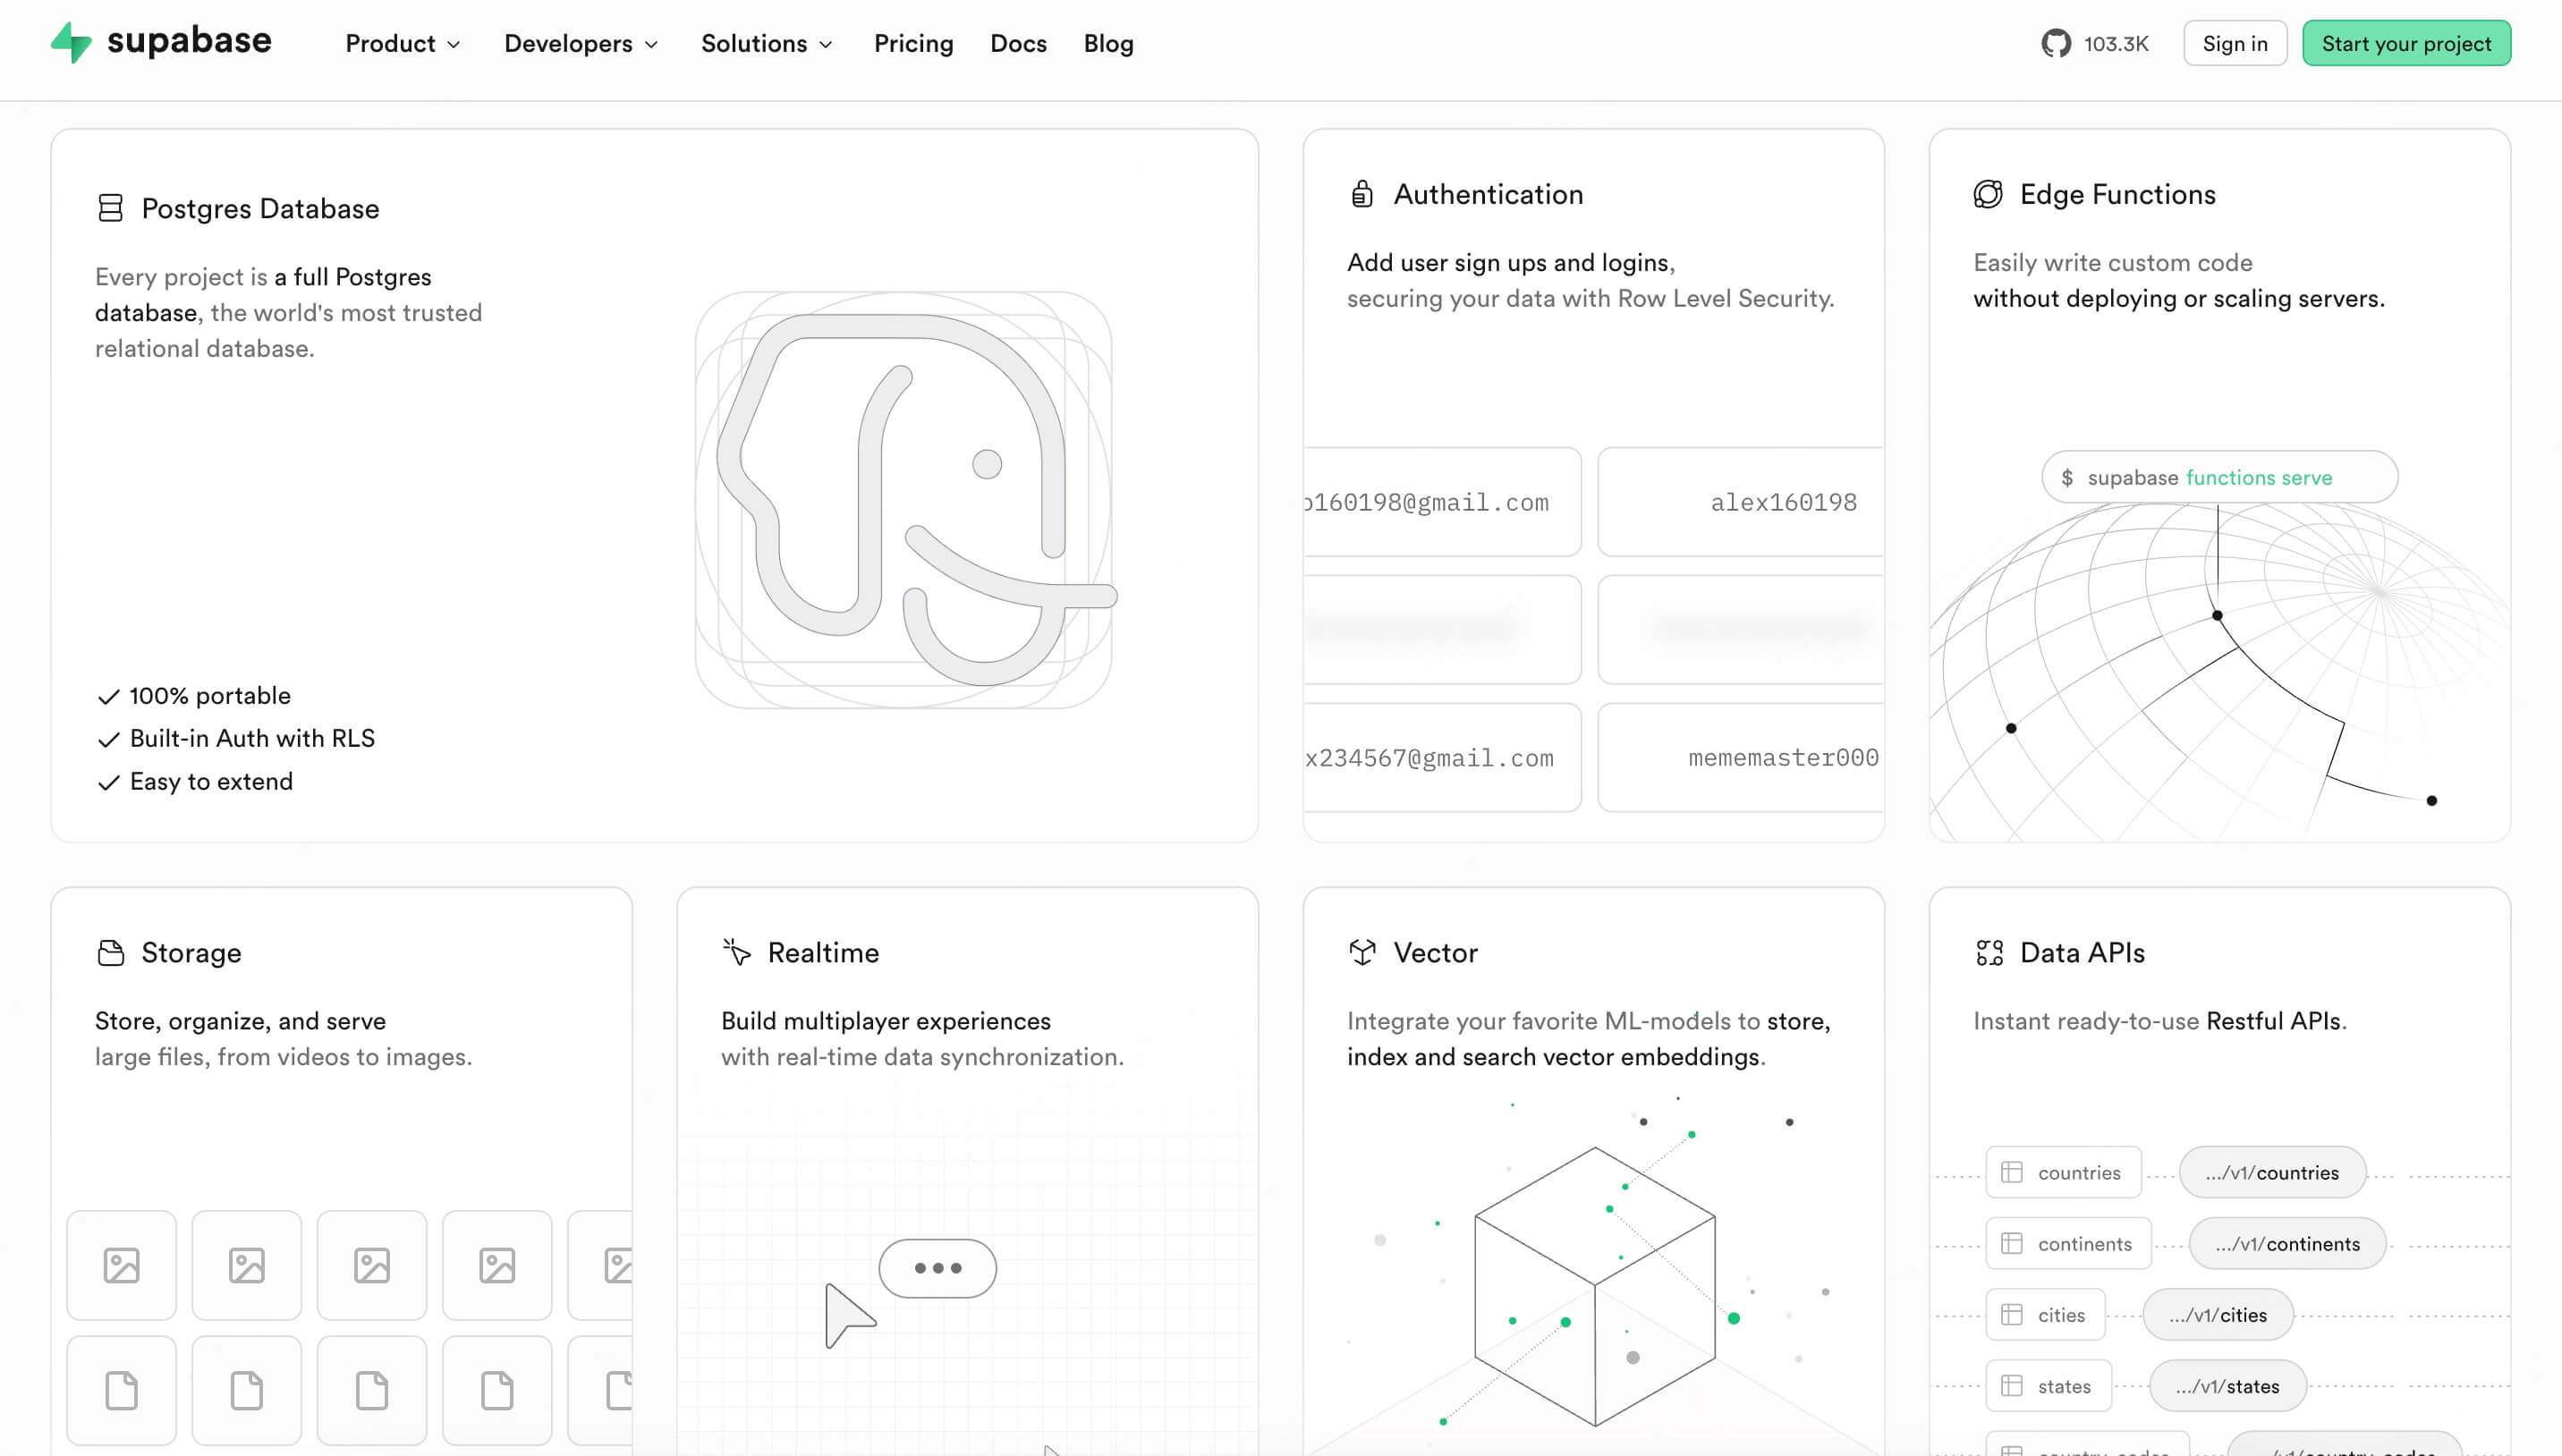Click the x234567@gmail.com email field
Screen dimensions: 2562x1456
(1442, 757)
